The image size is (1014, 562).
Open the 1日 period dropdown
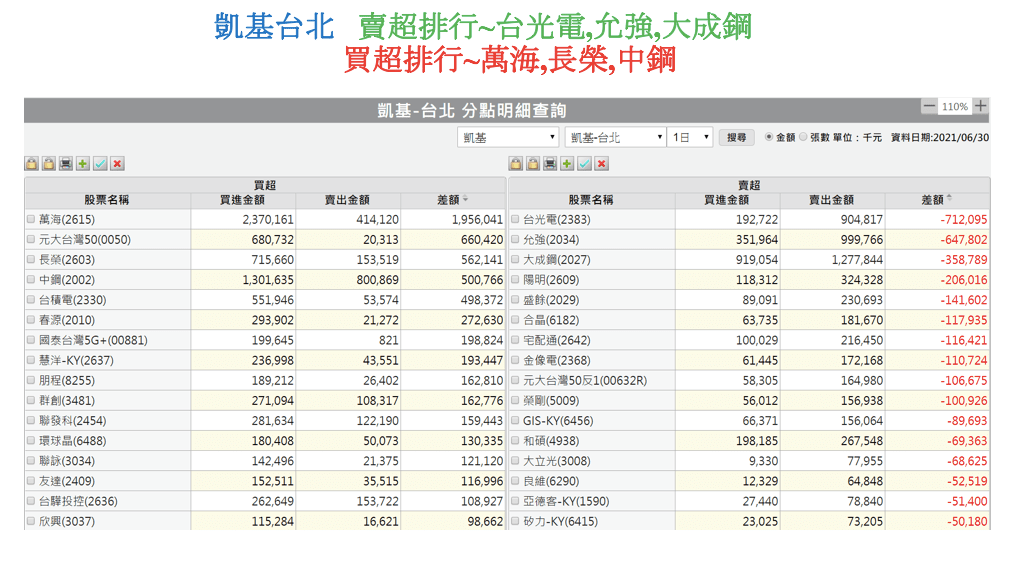[x=690, y=137]
